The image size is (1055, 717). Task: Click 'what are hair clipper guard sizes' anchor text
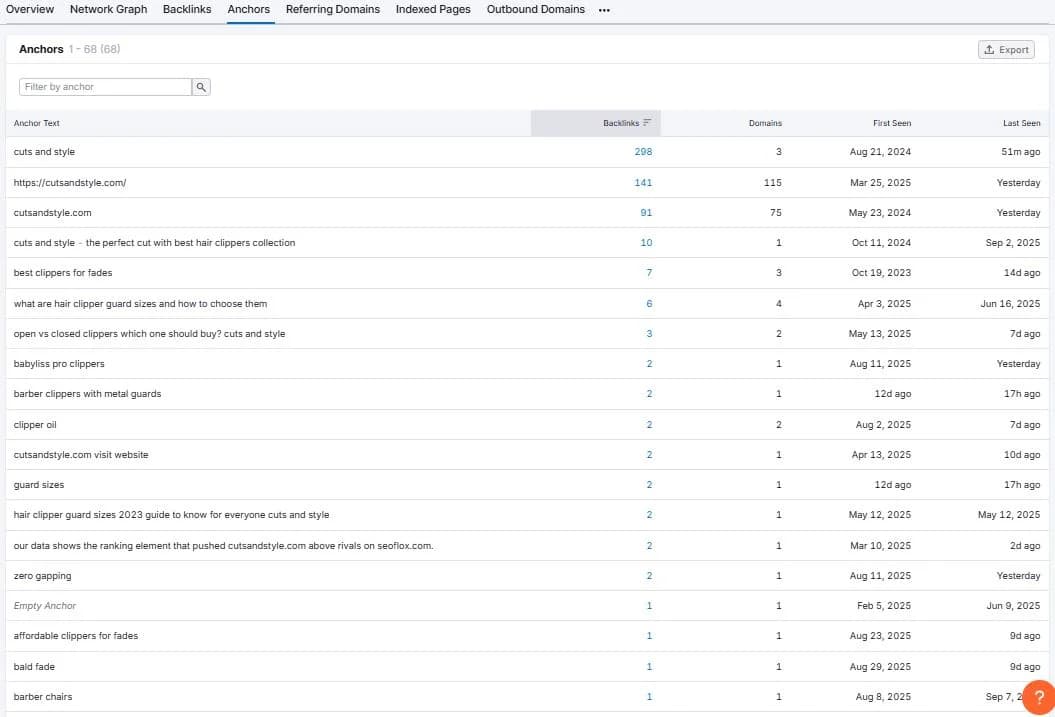tap(140, 304)
